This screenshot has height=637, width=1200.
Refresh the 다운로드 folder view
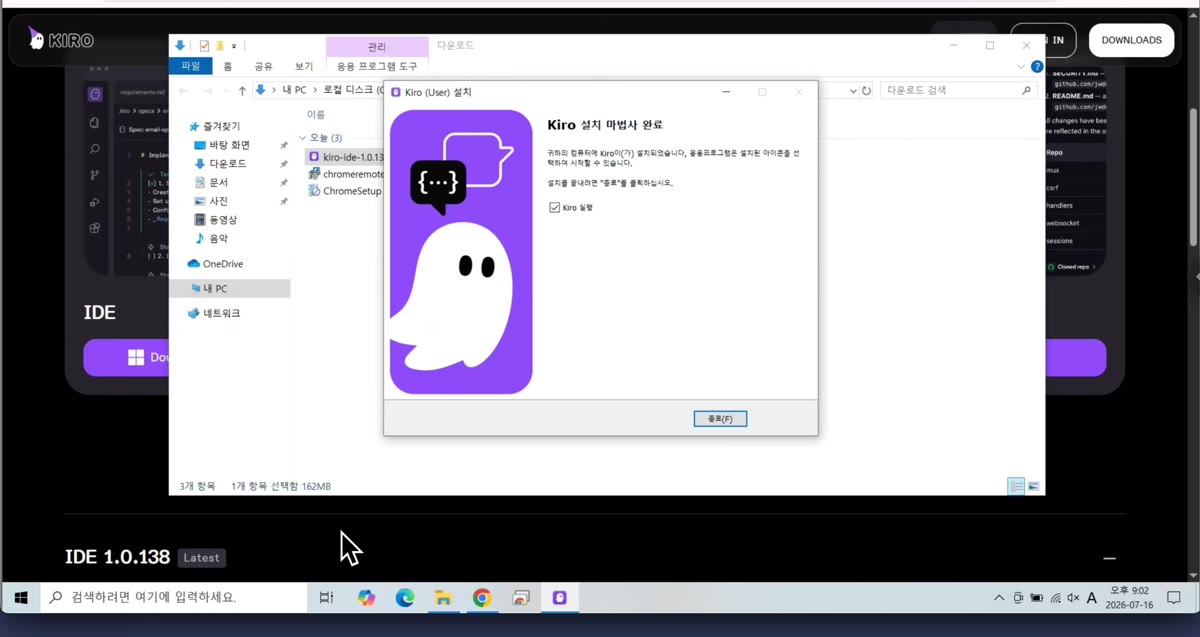click(866, 90)
